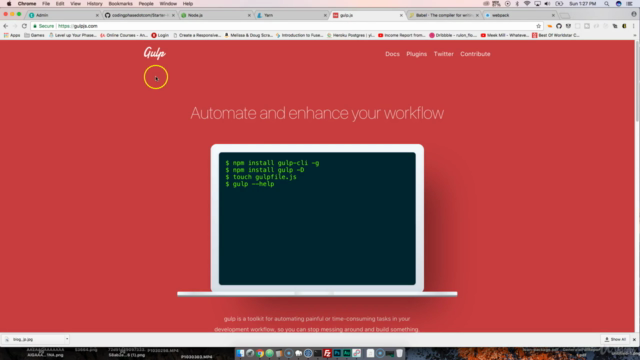Screen dimensions: 640x360
Task: Open the Meek Mill YouTube bookmark
Action: (504, 35)
